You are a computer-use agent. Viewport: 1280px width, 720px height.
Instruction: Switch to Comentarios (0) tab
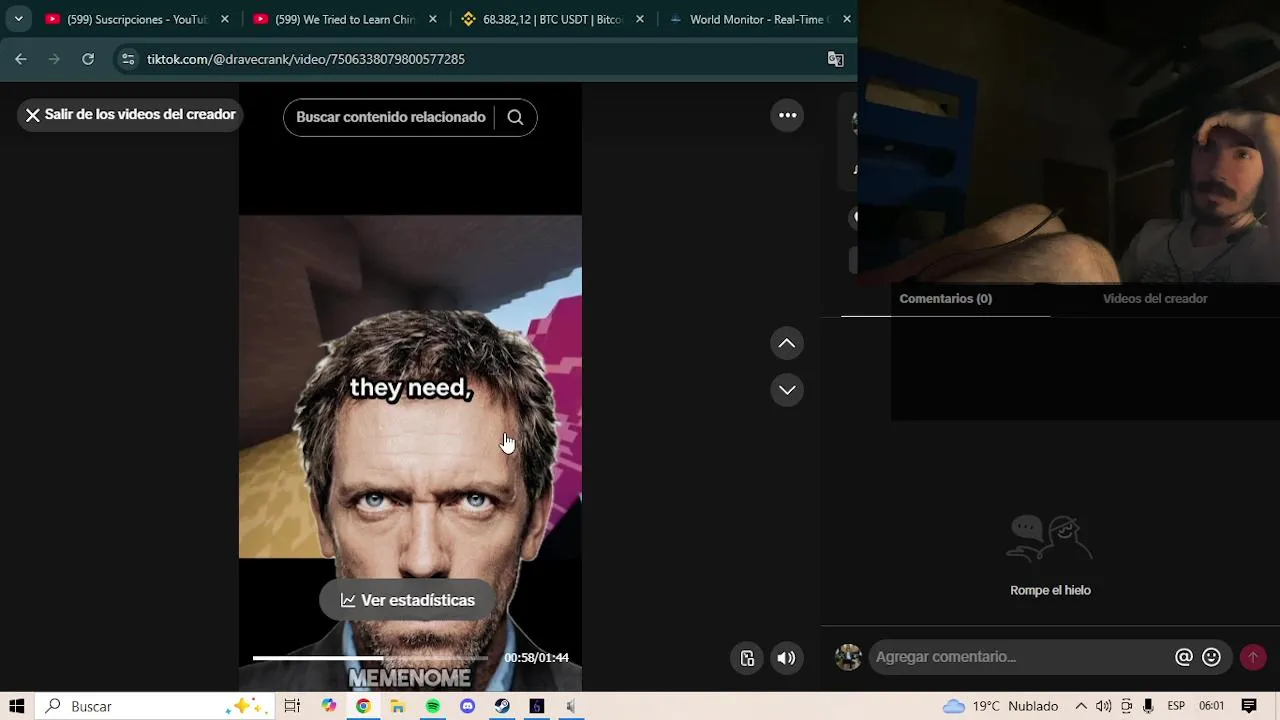point(945,299)
